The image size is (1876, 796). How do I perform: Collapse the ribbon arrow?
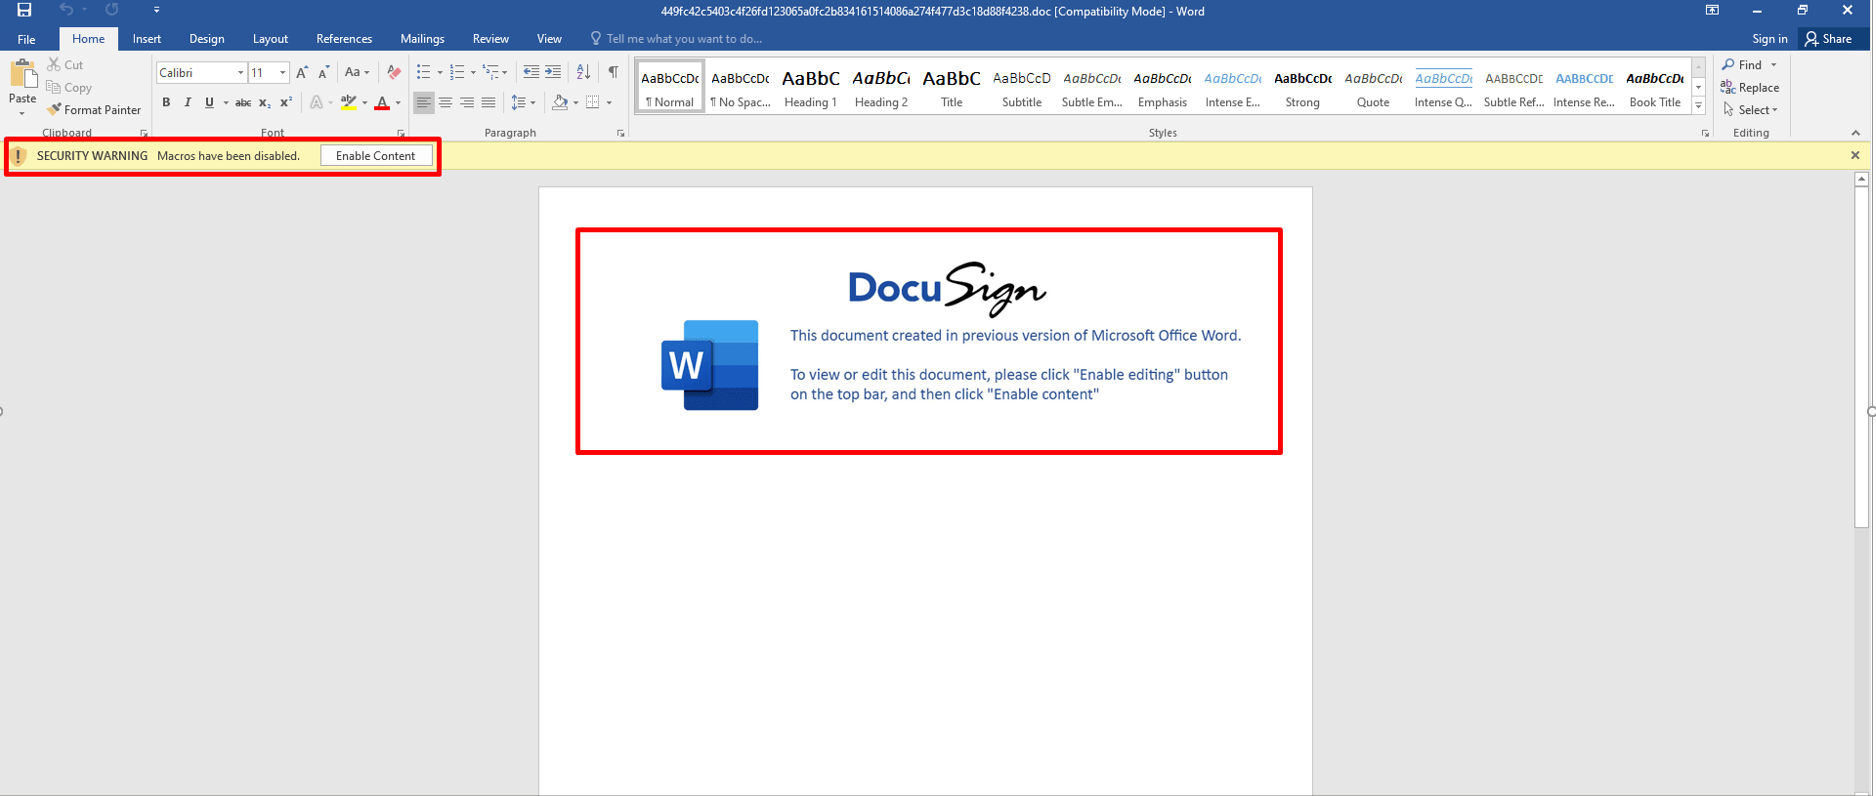tap(1856, 133)
